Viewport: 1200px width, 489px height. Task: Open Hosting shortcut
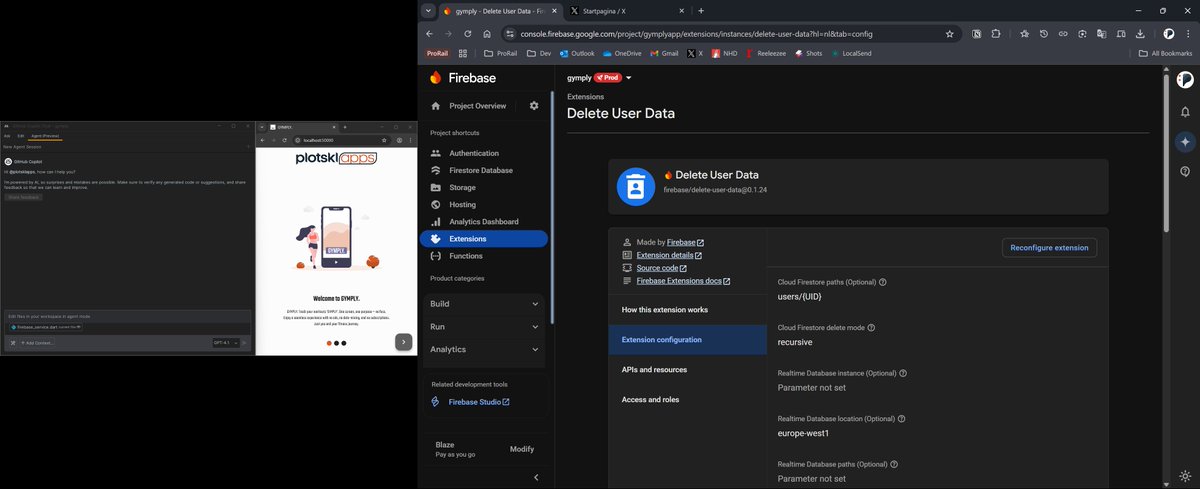point(462,204)
